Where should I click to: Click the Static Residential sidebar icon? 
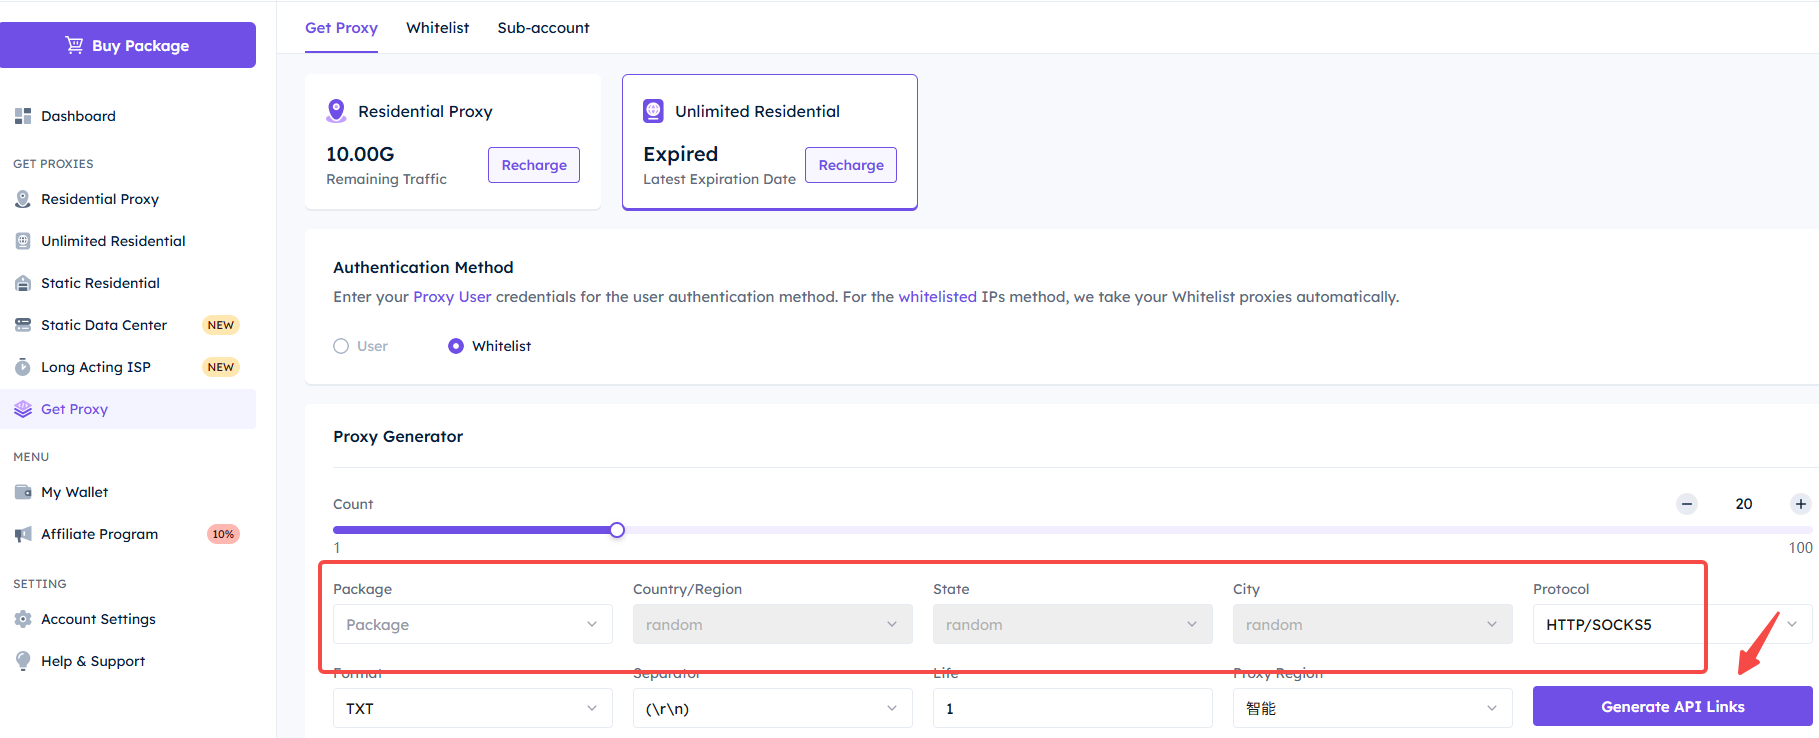coord(23,283)
